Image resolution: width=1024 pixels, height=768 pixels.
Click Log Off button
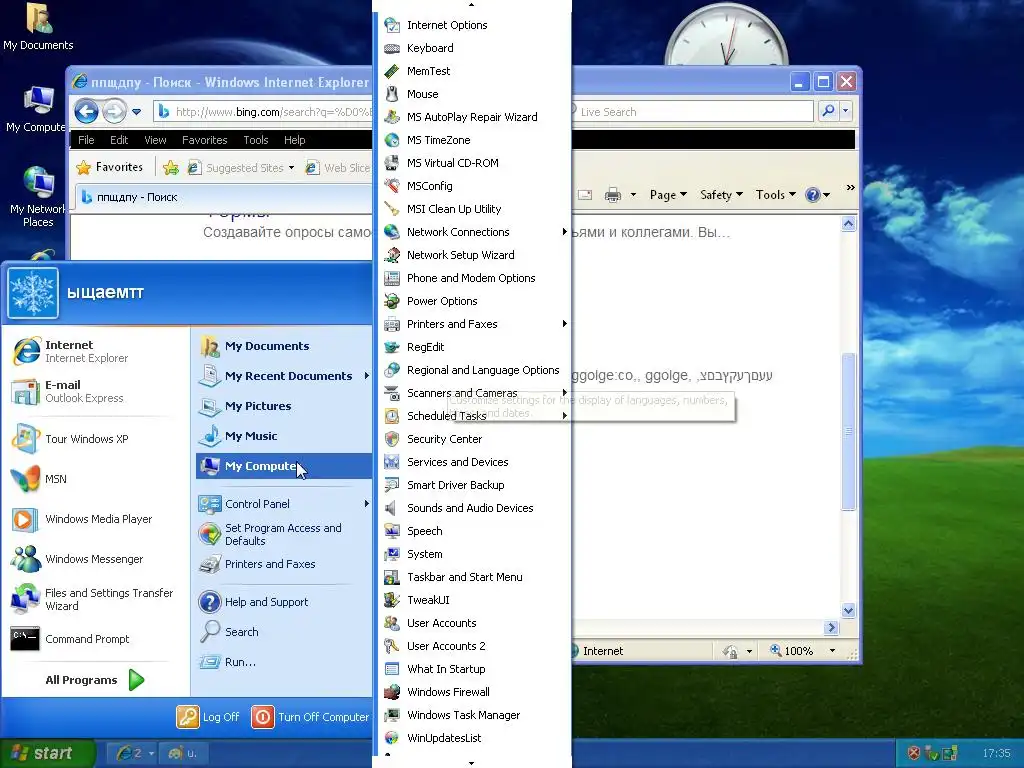pos(208,716)
